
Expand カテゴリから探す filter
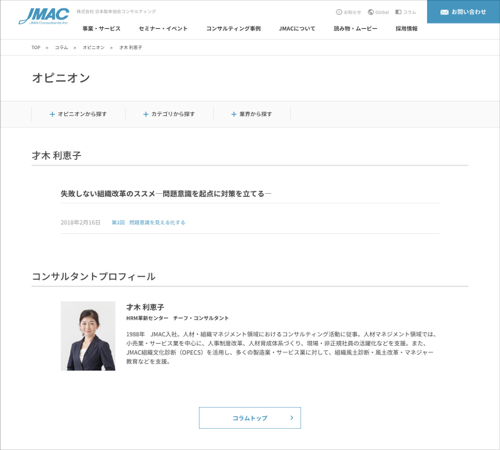(x=169, y=114)
